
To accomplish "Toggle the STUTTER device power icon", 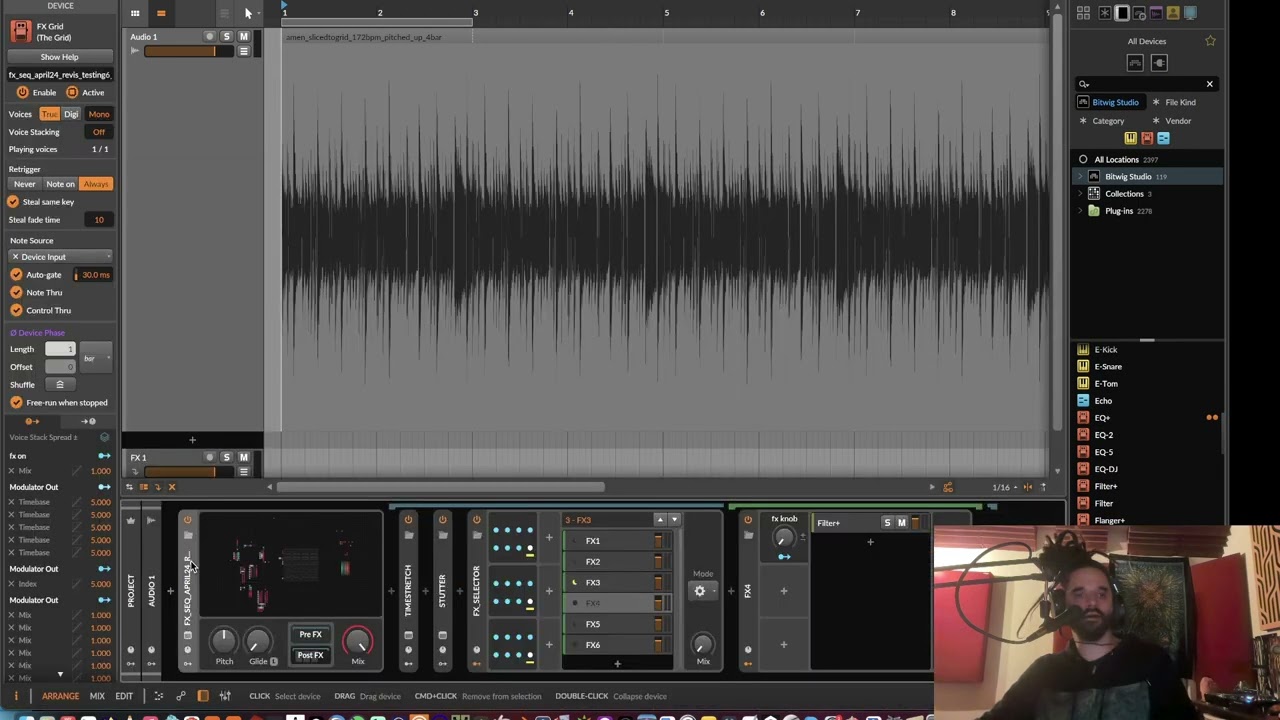I will click(x=442, y=520).
